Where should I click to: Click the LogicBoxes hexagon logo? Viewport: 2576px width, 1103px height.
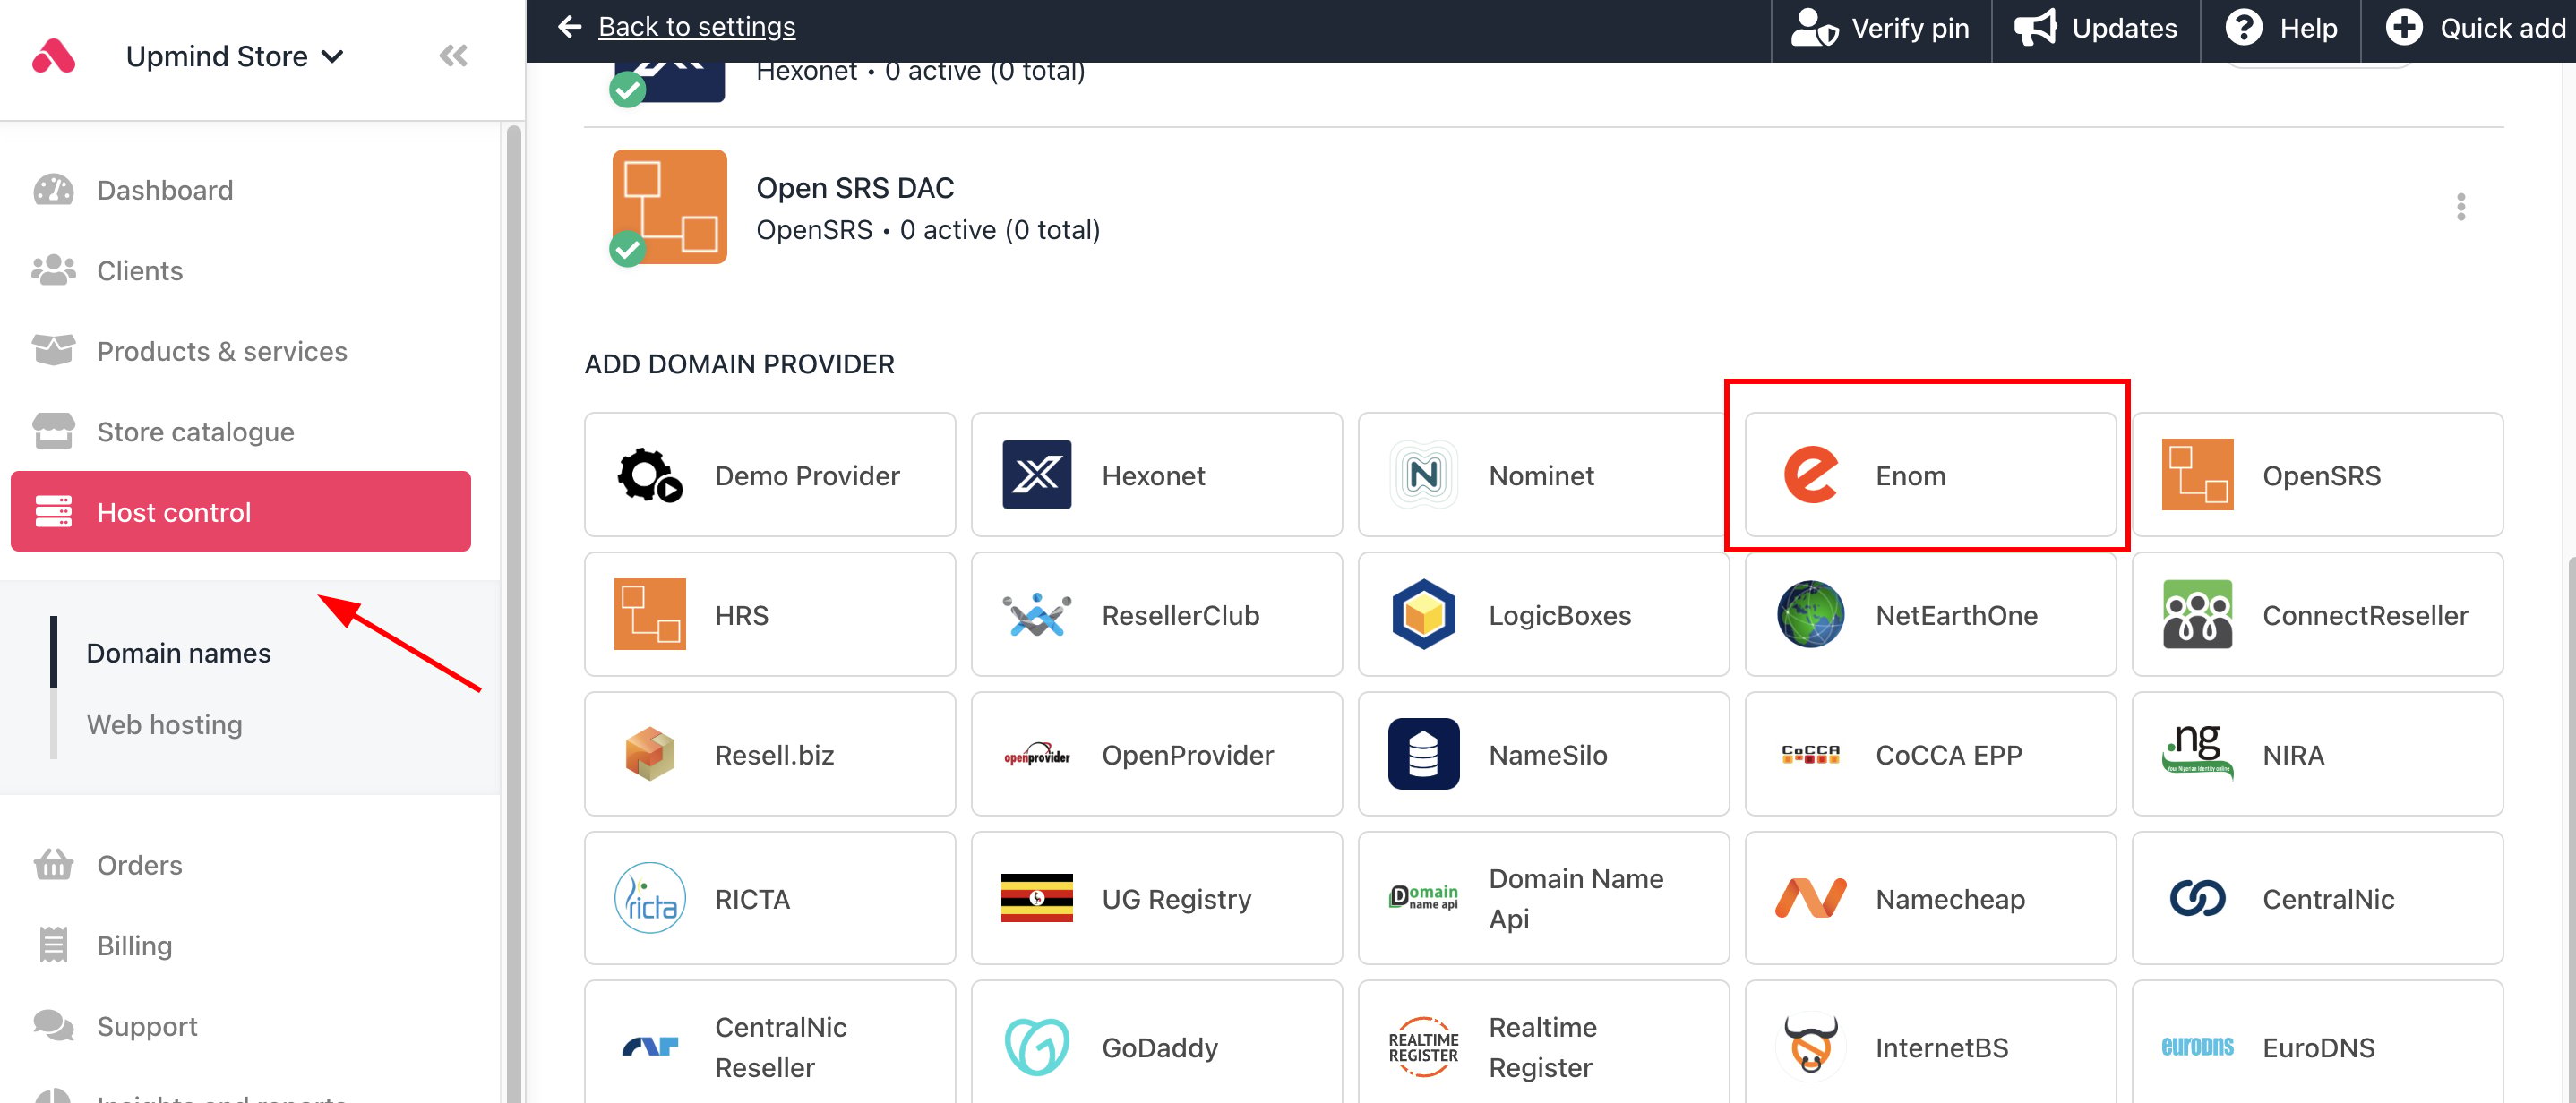1423,614
